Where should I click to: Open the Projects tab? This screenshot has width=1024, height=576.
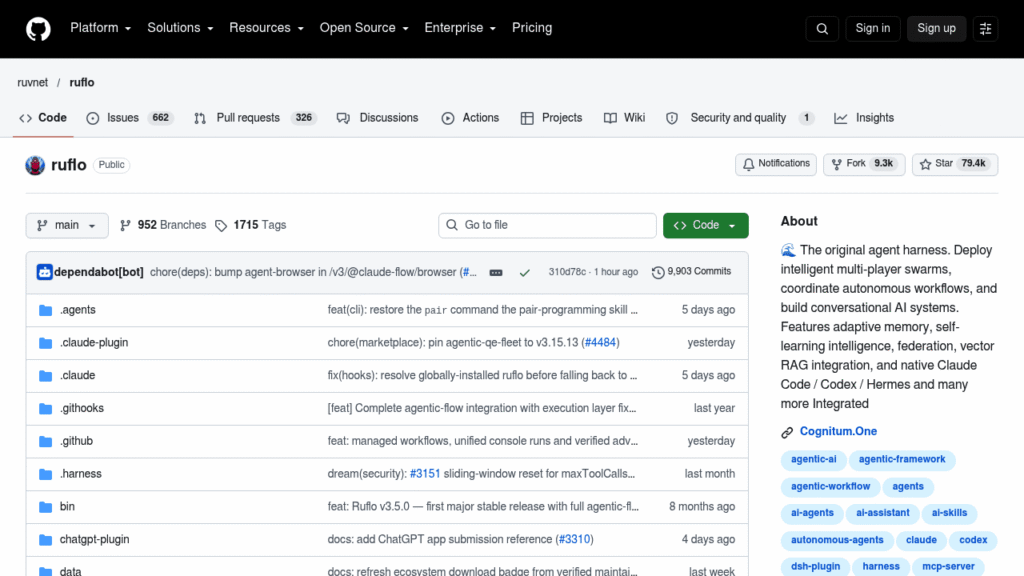pos(551,118)
